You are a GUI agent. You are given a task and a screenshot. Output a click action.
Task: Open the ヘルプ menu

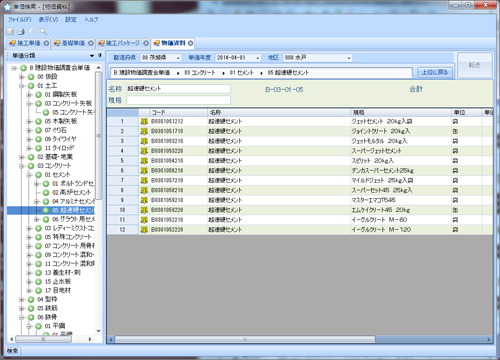91,20
